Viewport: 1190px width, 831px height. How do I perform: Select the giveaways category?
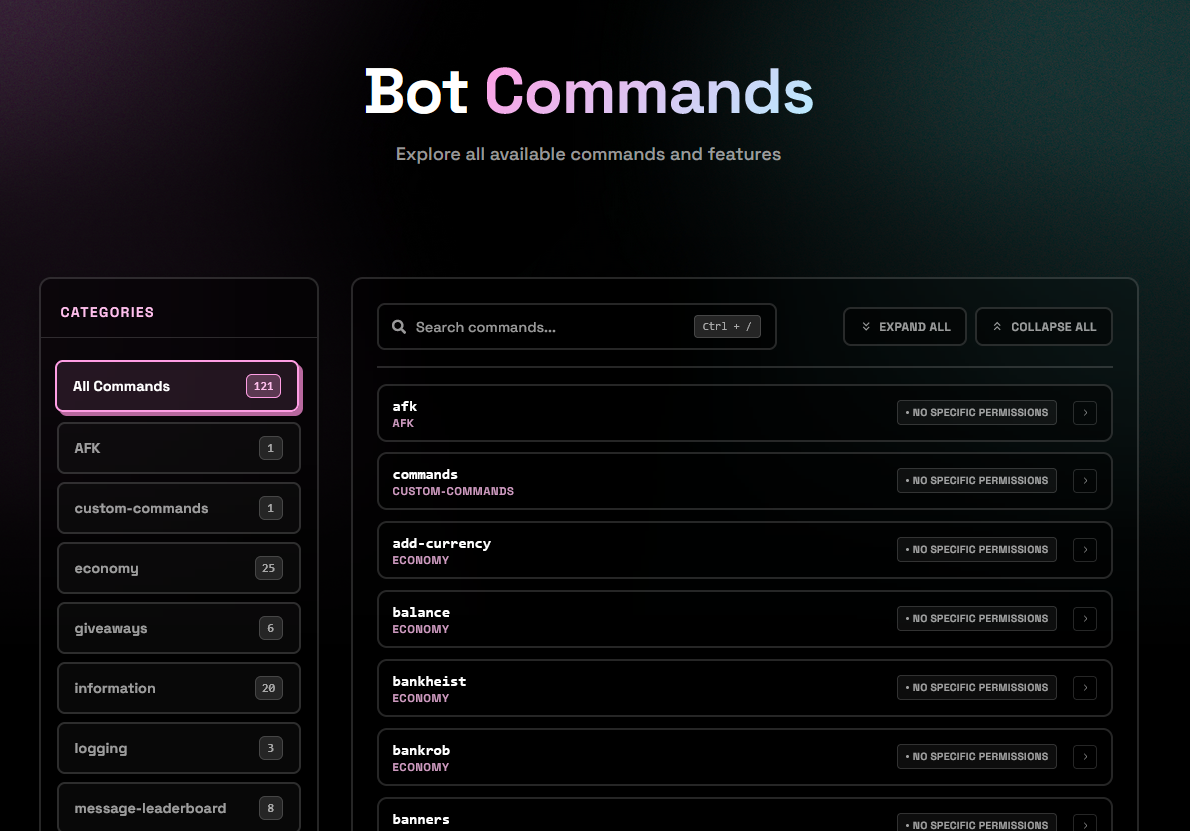(x=178, y=628)
